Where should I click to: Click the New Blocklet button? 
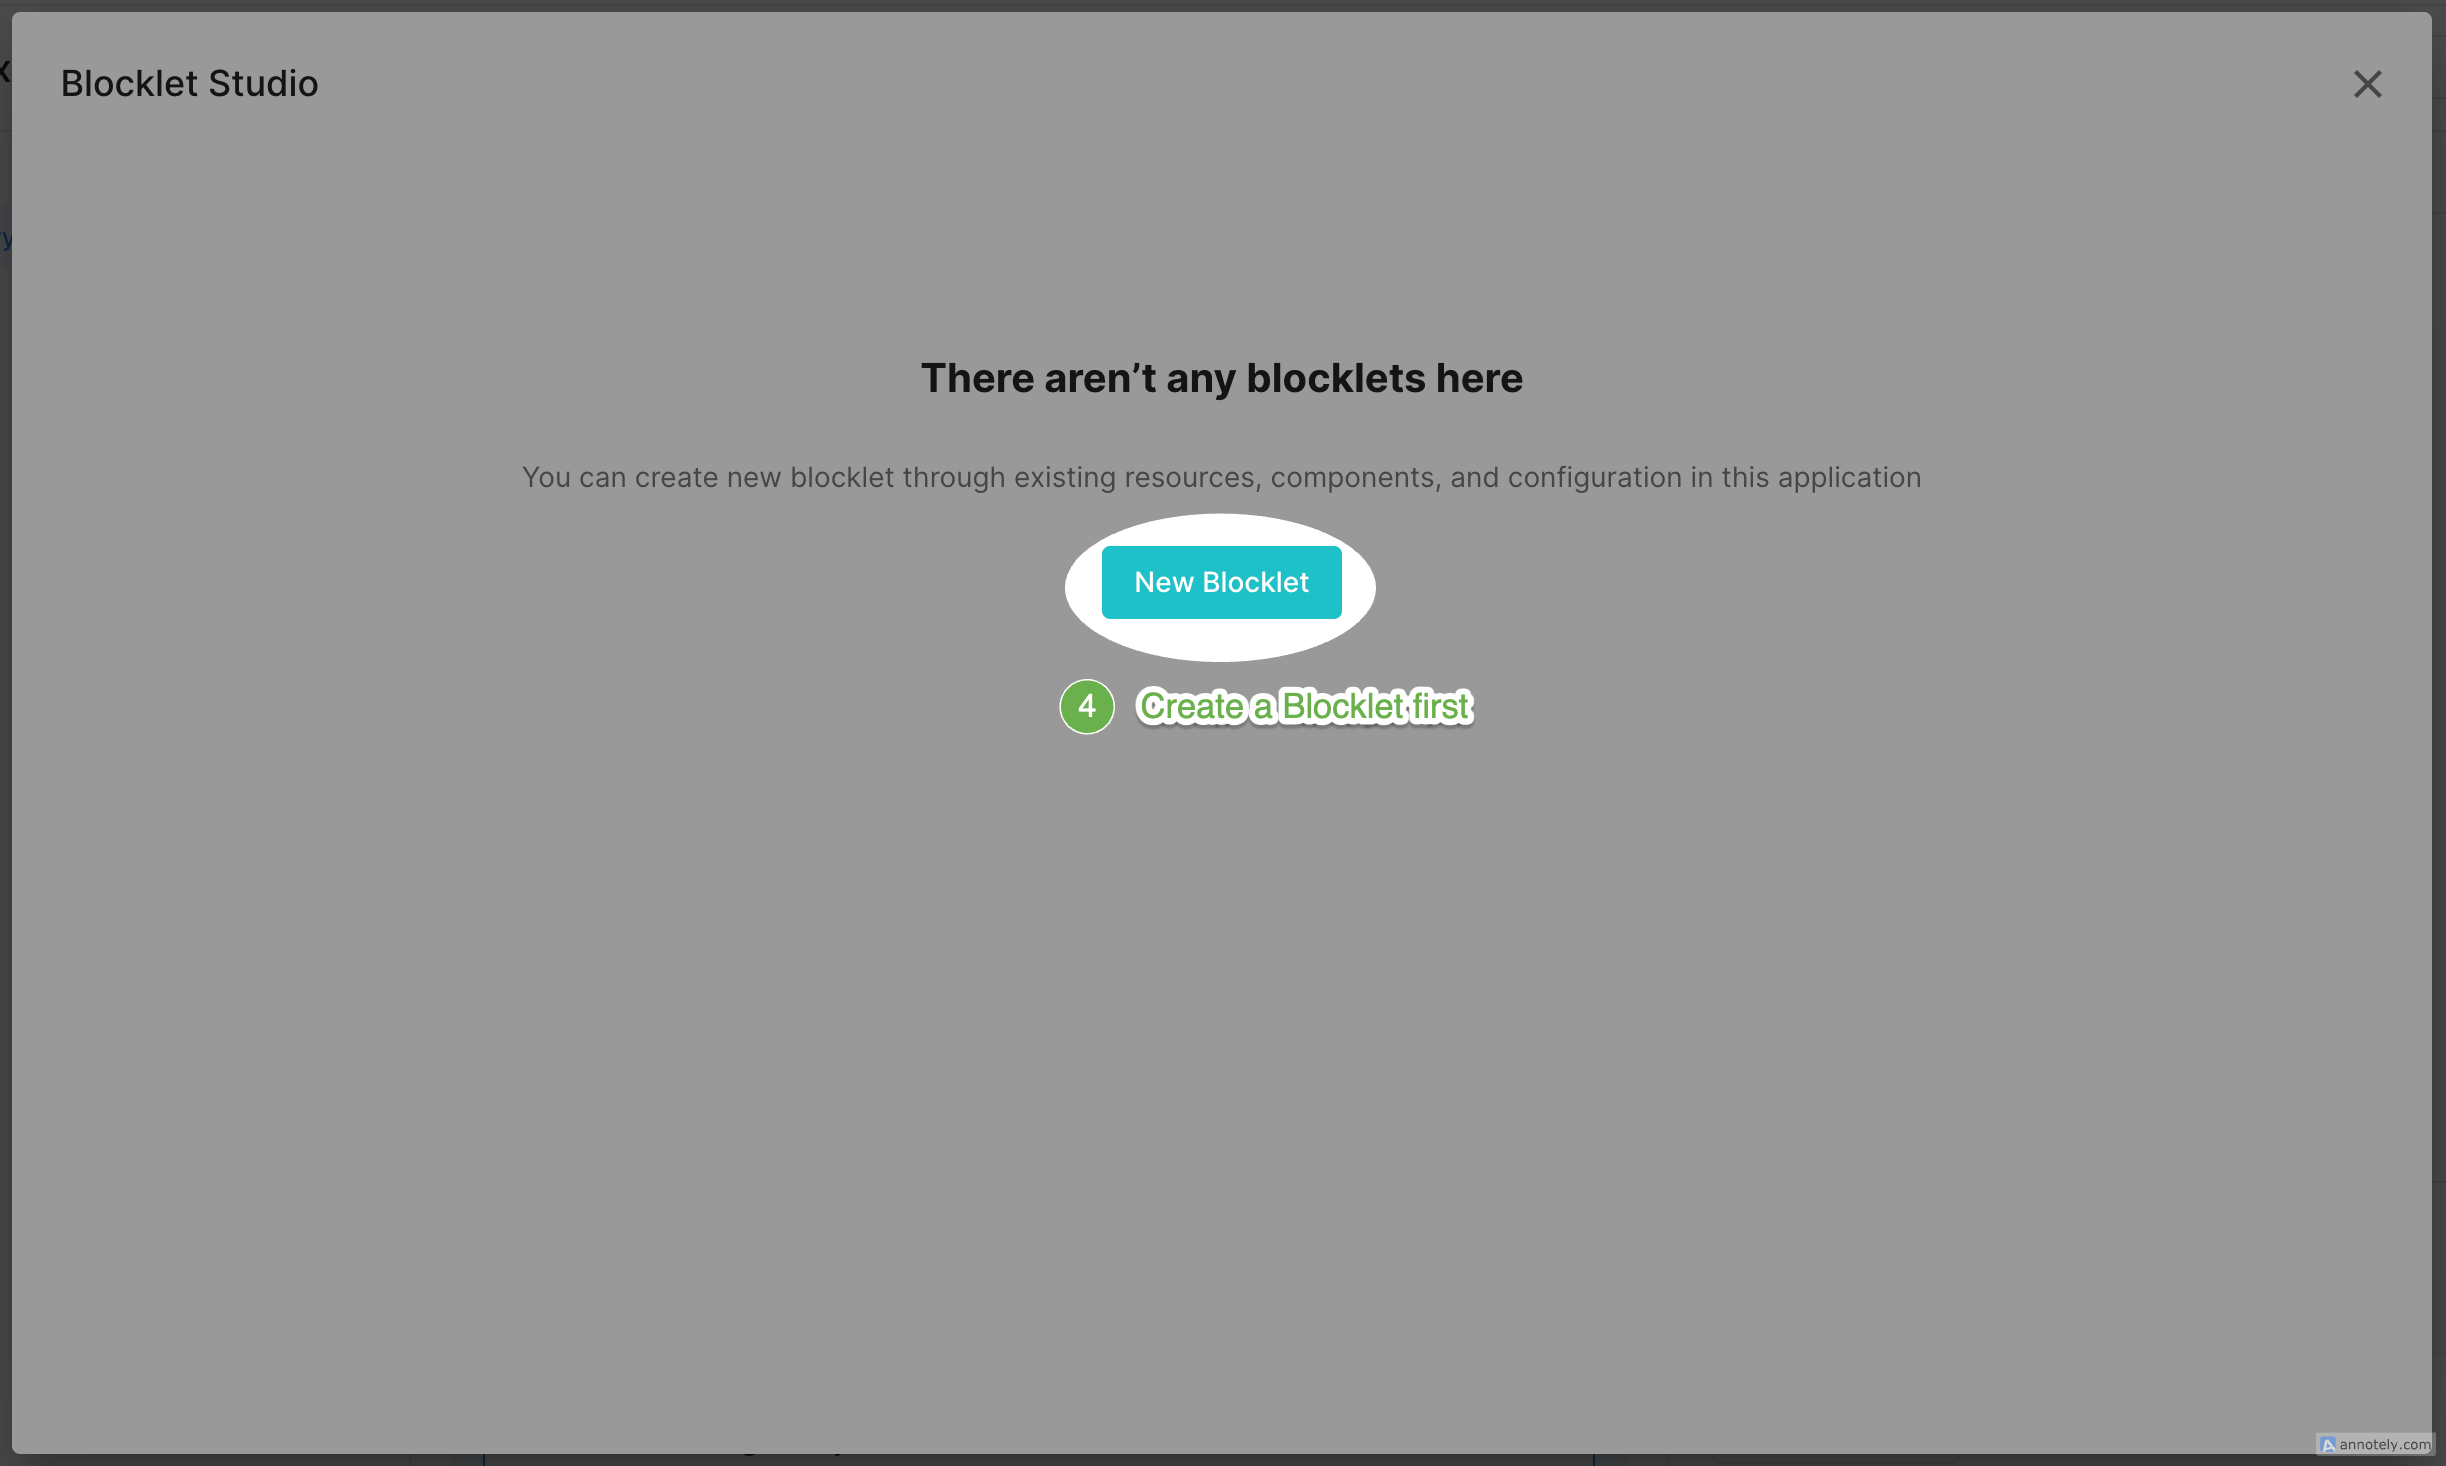1221,582
